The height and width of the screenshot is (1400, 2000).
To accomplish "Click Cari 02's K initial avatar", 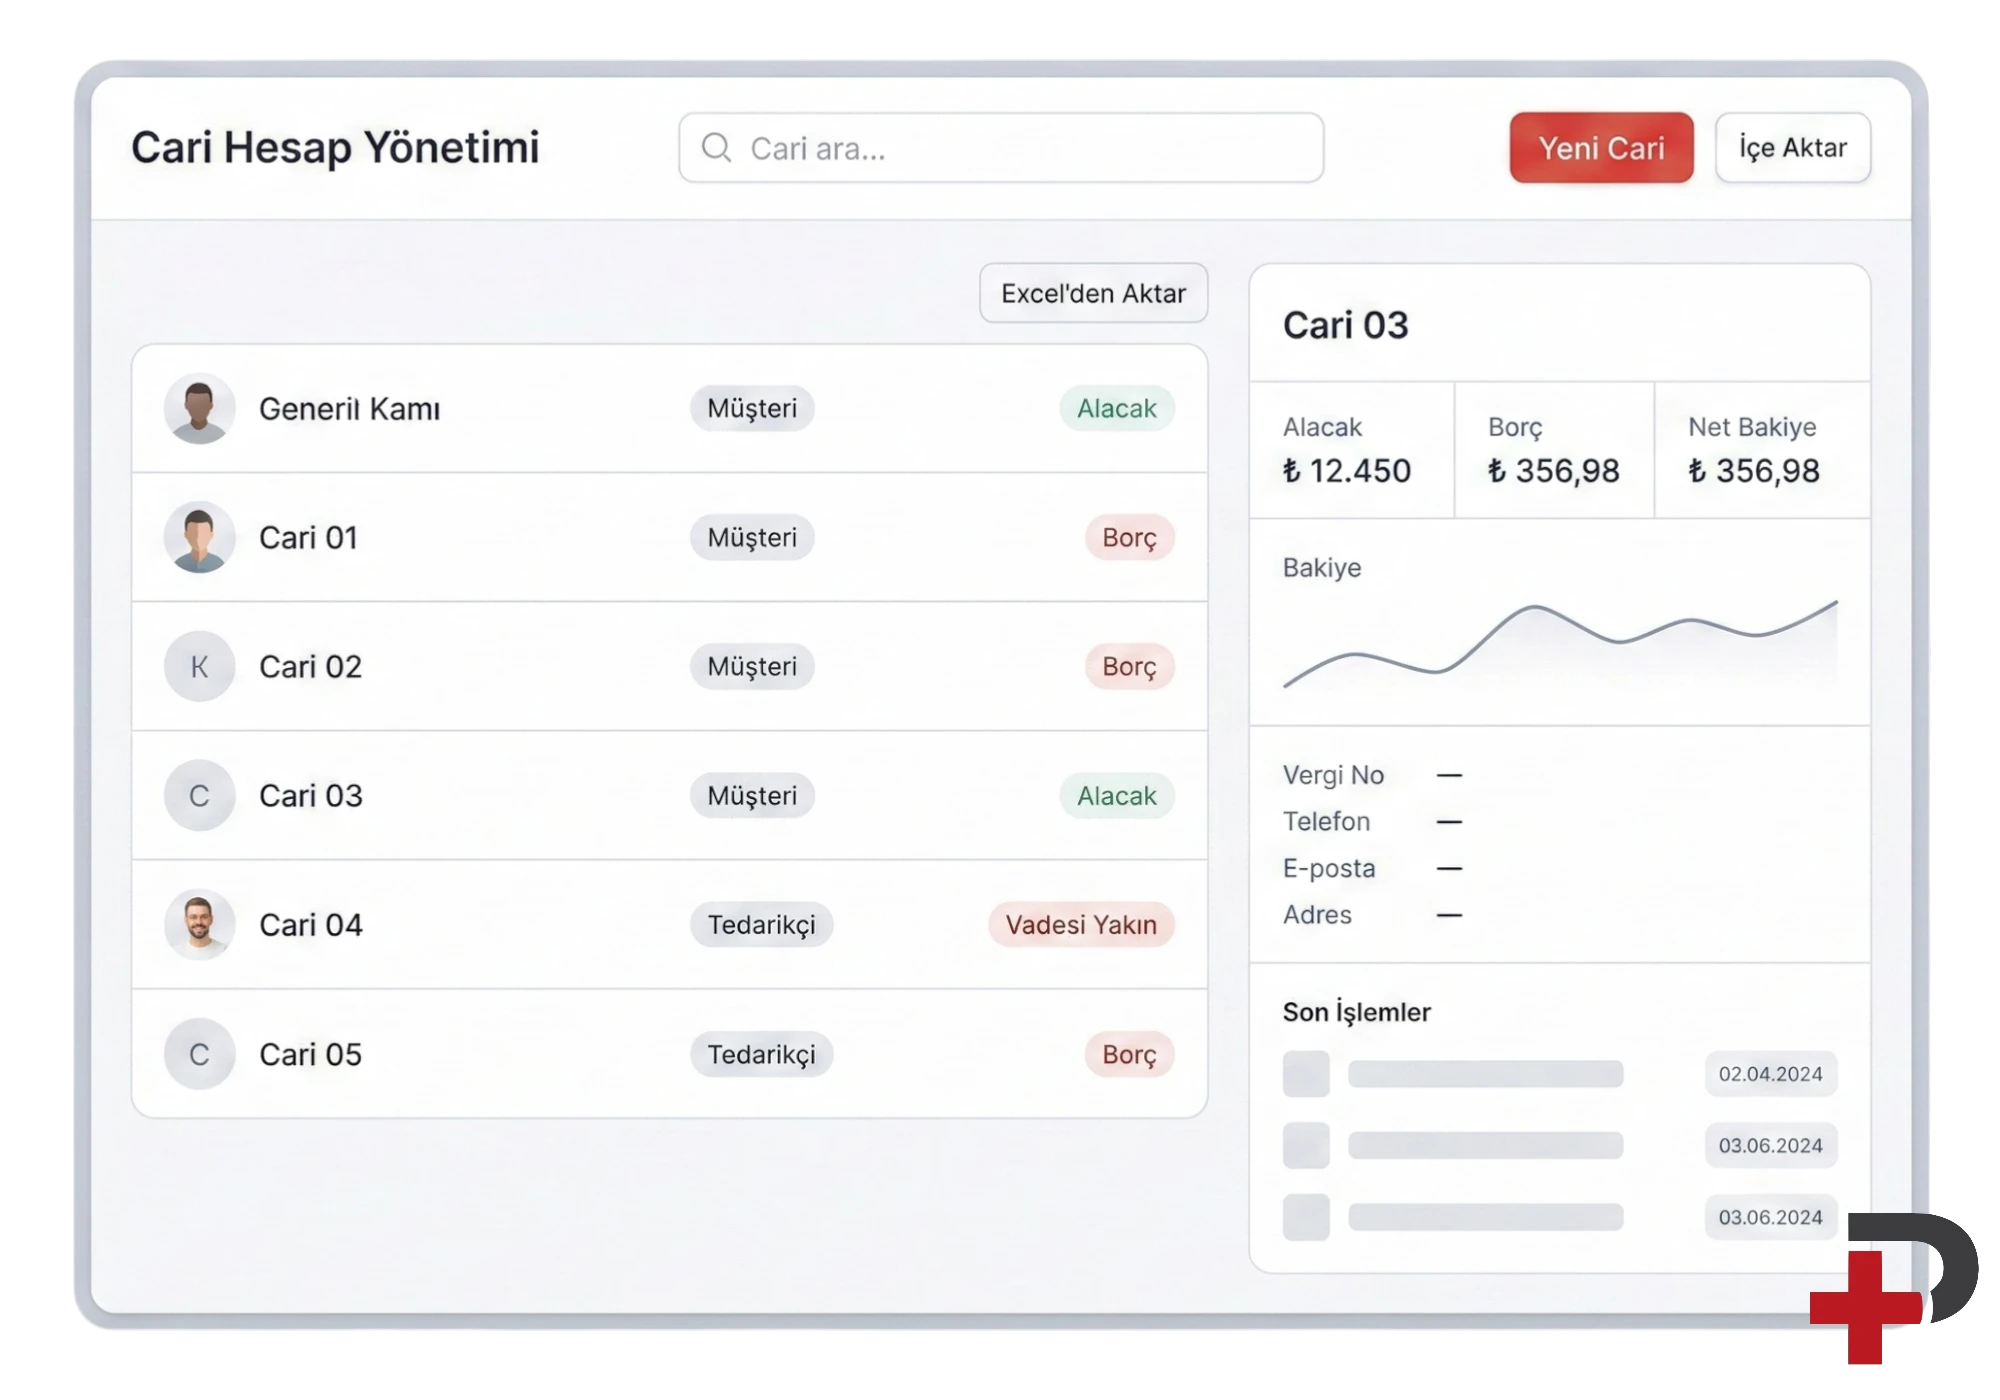I will pos(199,667).
